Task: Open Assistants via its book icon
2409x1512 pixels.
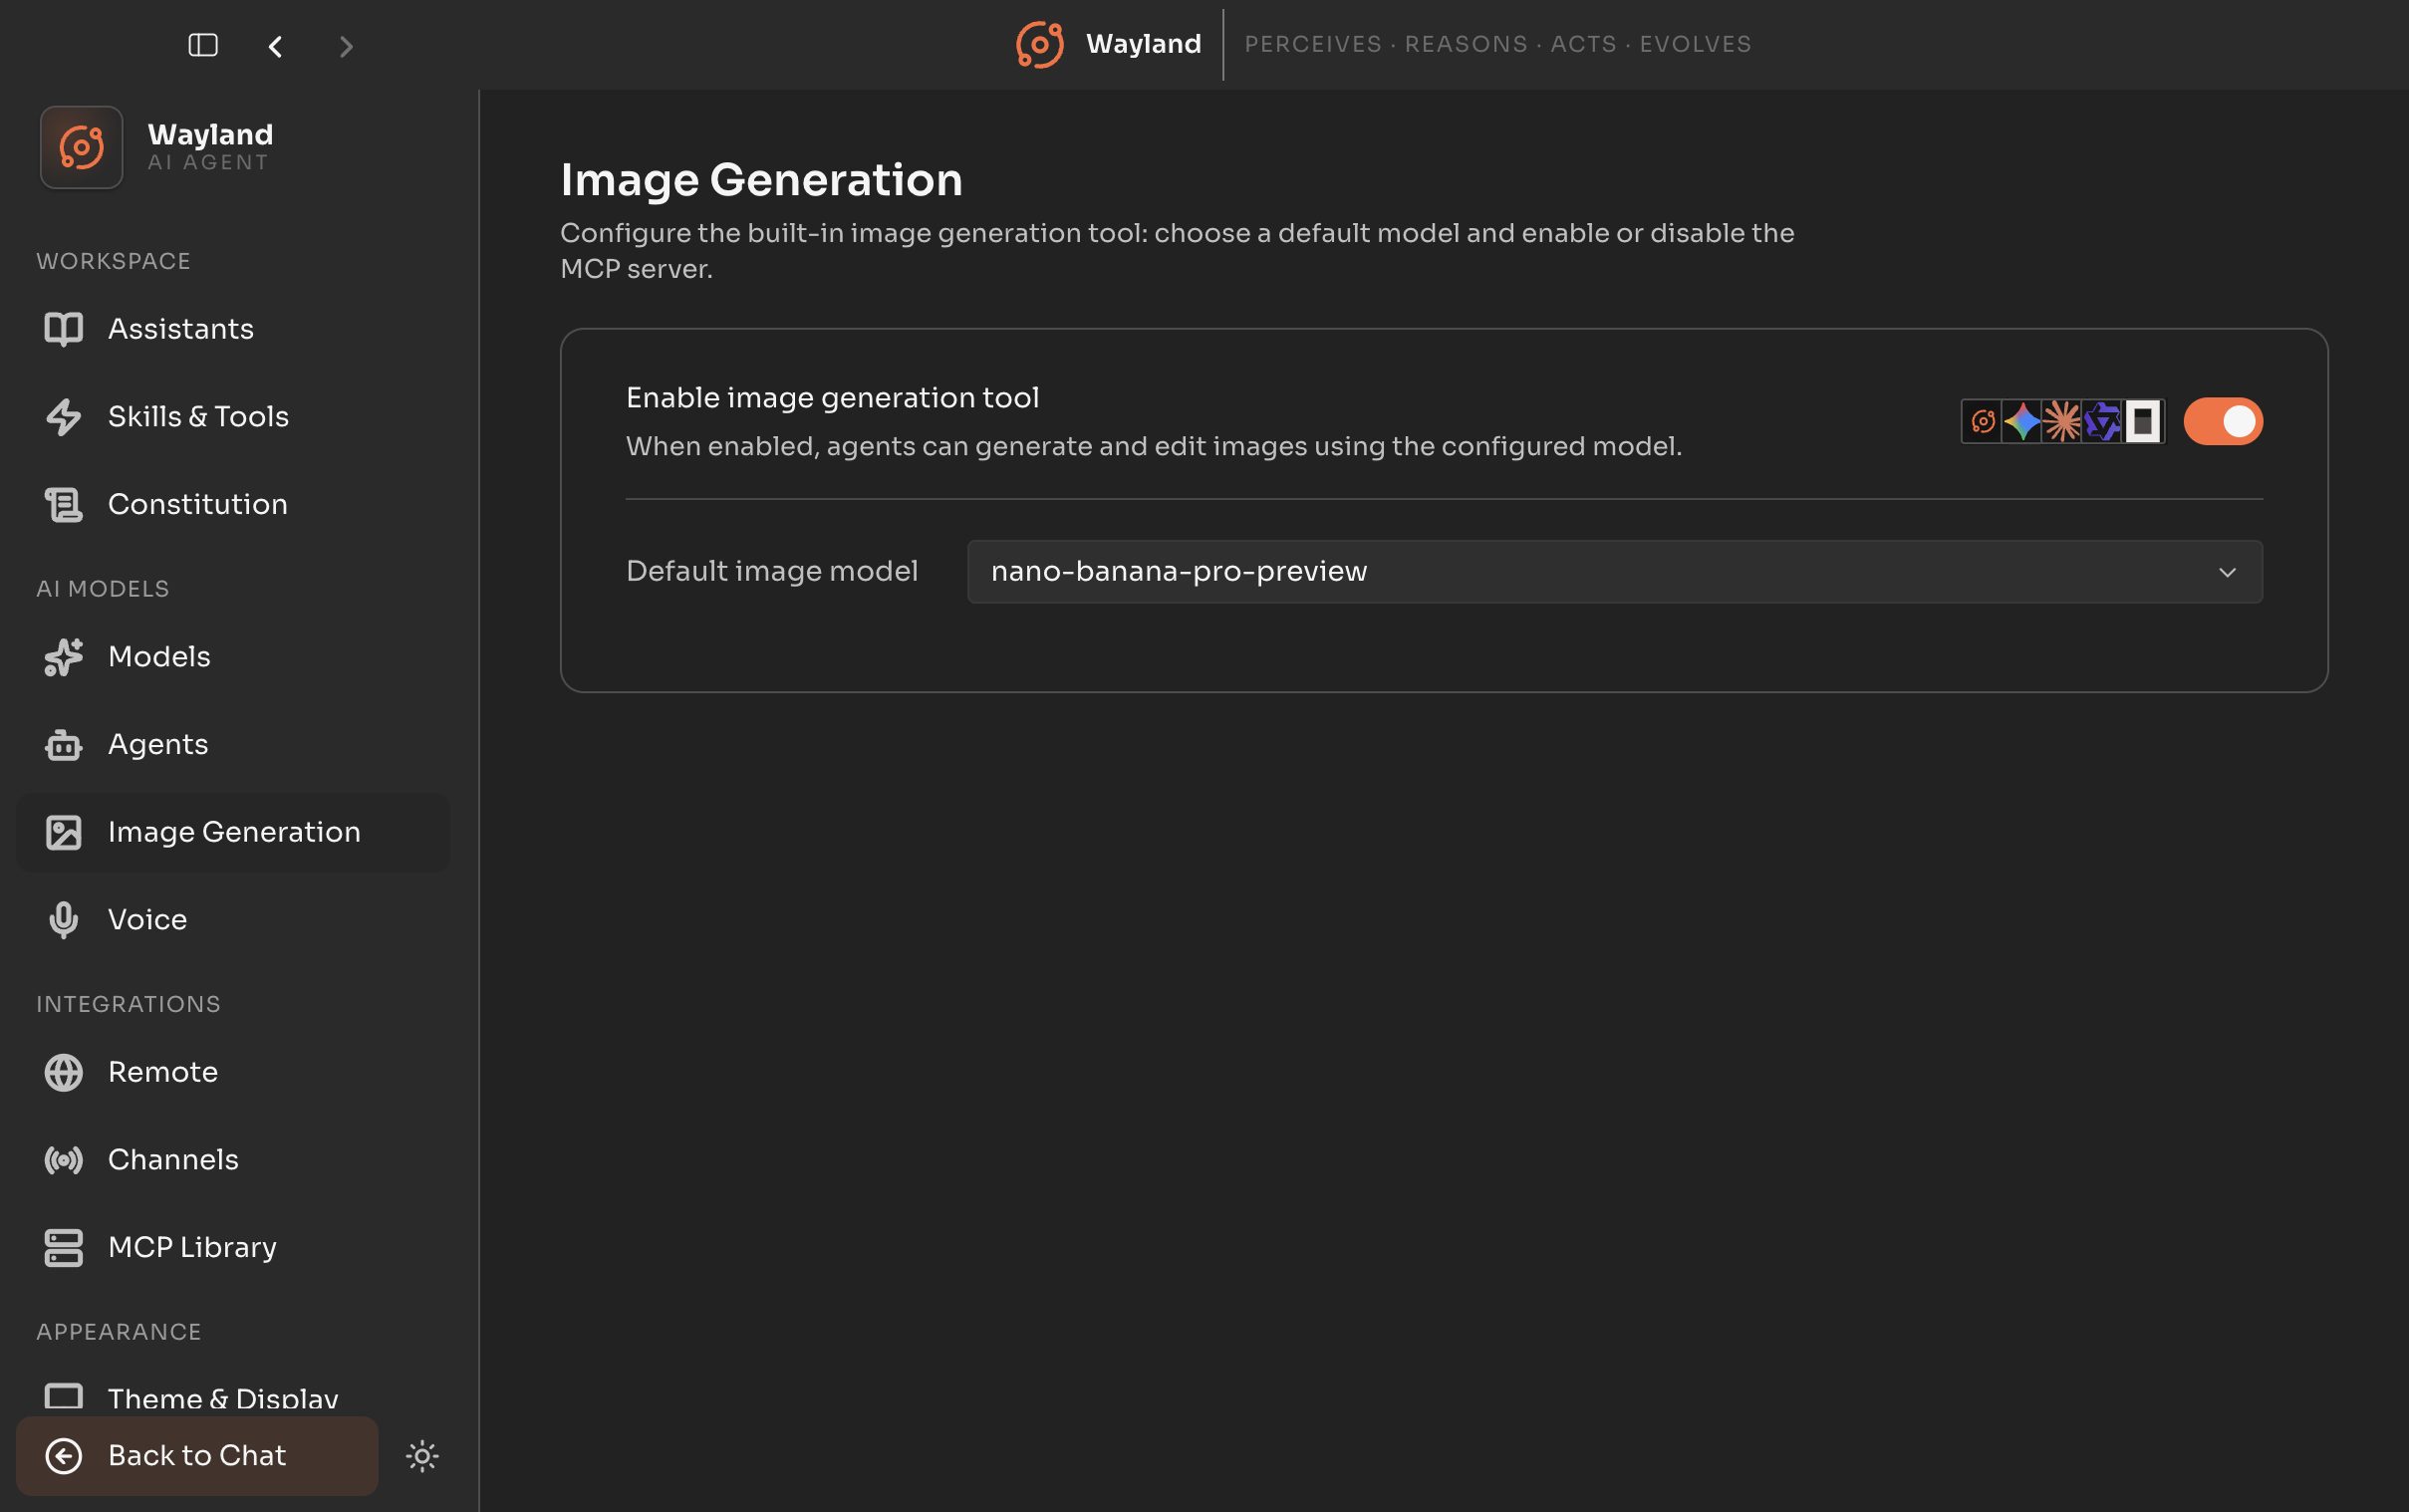Action: coord(63,329)
